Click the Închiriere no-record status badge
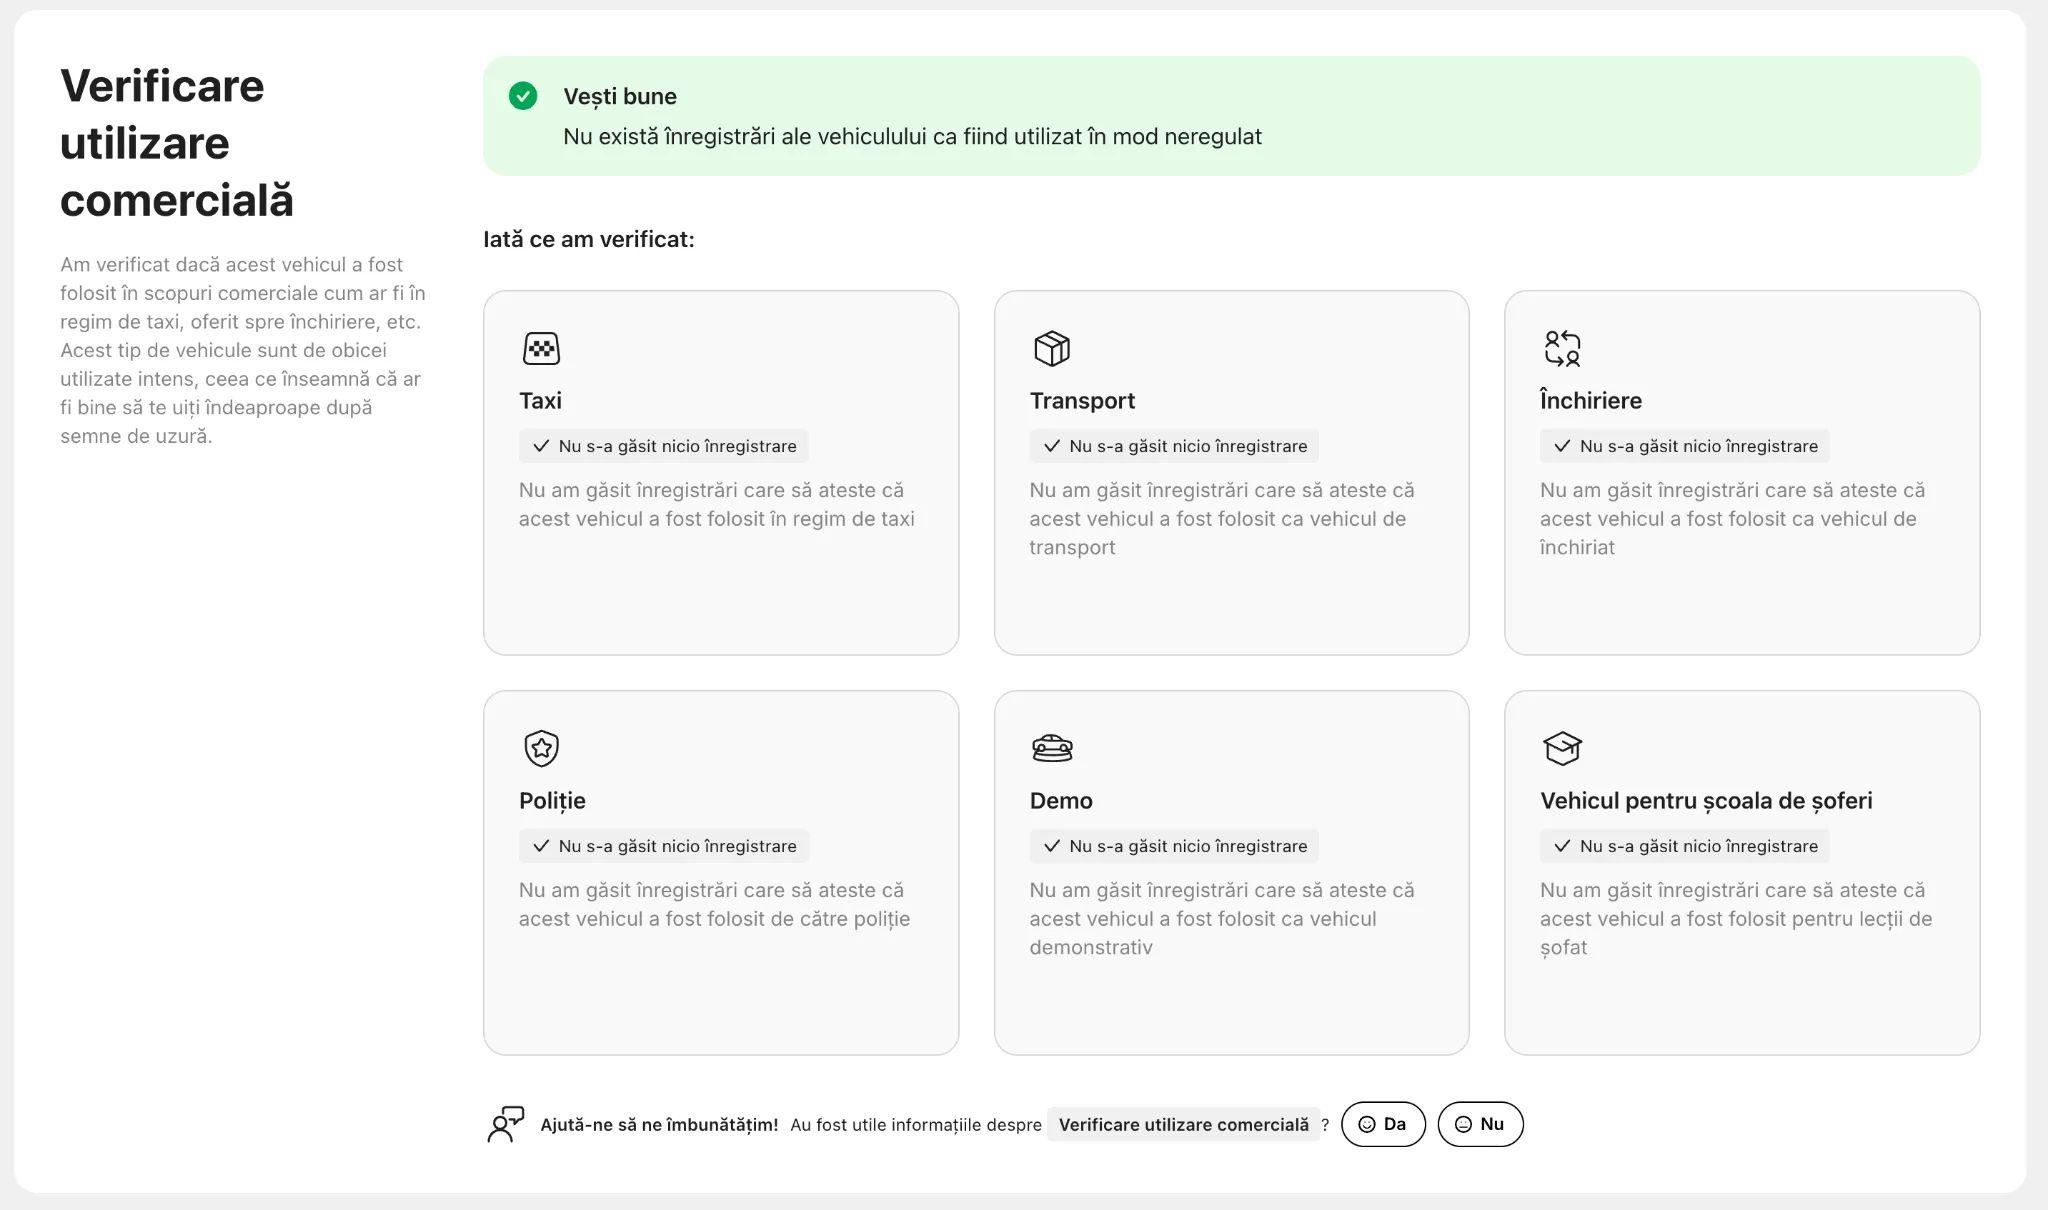The image size is (2048, 1210). [1684, 446]
